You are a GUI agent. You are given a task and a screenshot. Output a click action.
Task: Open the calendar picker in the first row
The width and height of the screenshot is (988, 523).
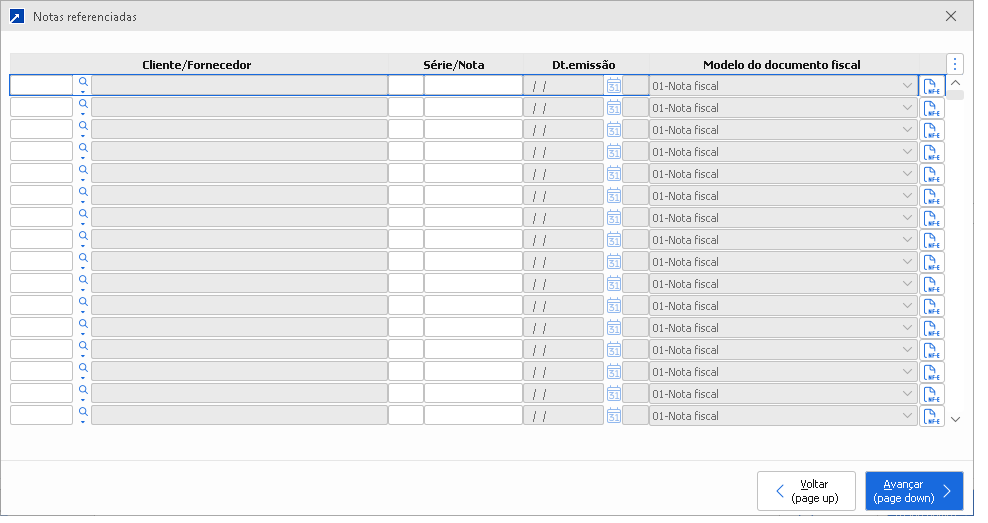pos(614,86)
